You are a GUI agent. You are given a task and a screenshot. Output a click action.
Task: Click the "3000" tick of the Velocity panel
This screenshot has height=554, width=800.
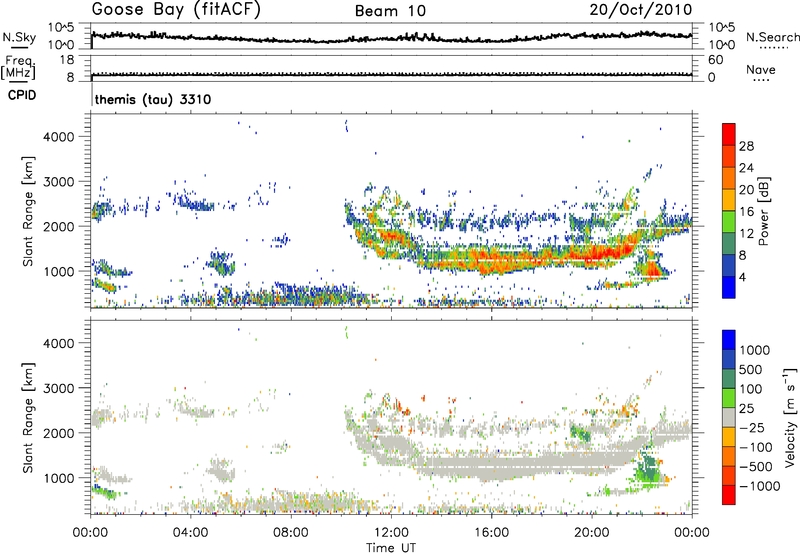(x=58, y=388)
